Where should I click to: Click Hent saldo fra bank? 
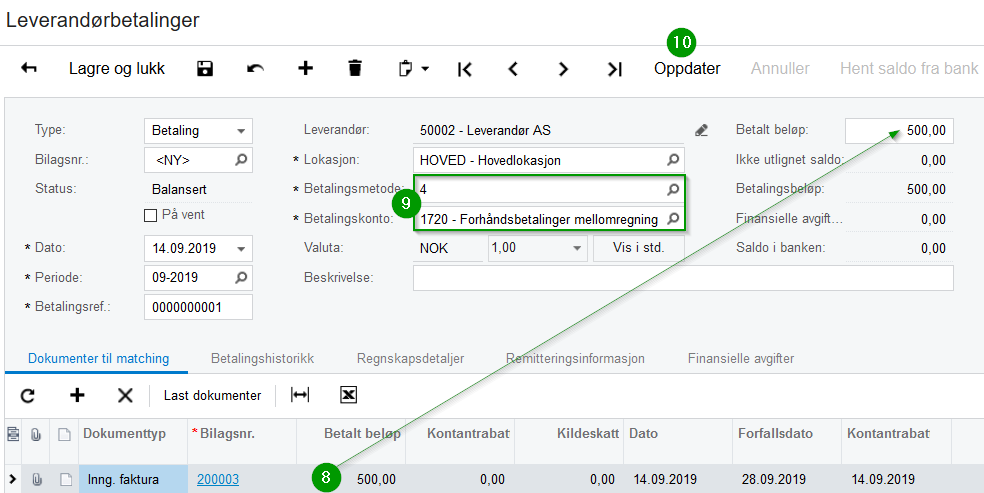(909, 68)
